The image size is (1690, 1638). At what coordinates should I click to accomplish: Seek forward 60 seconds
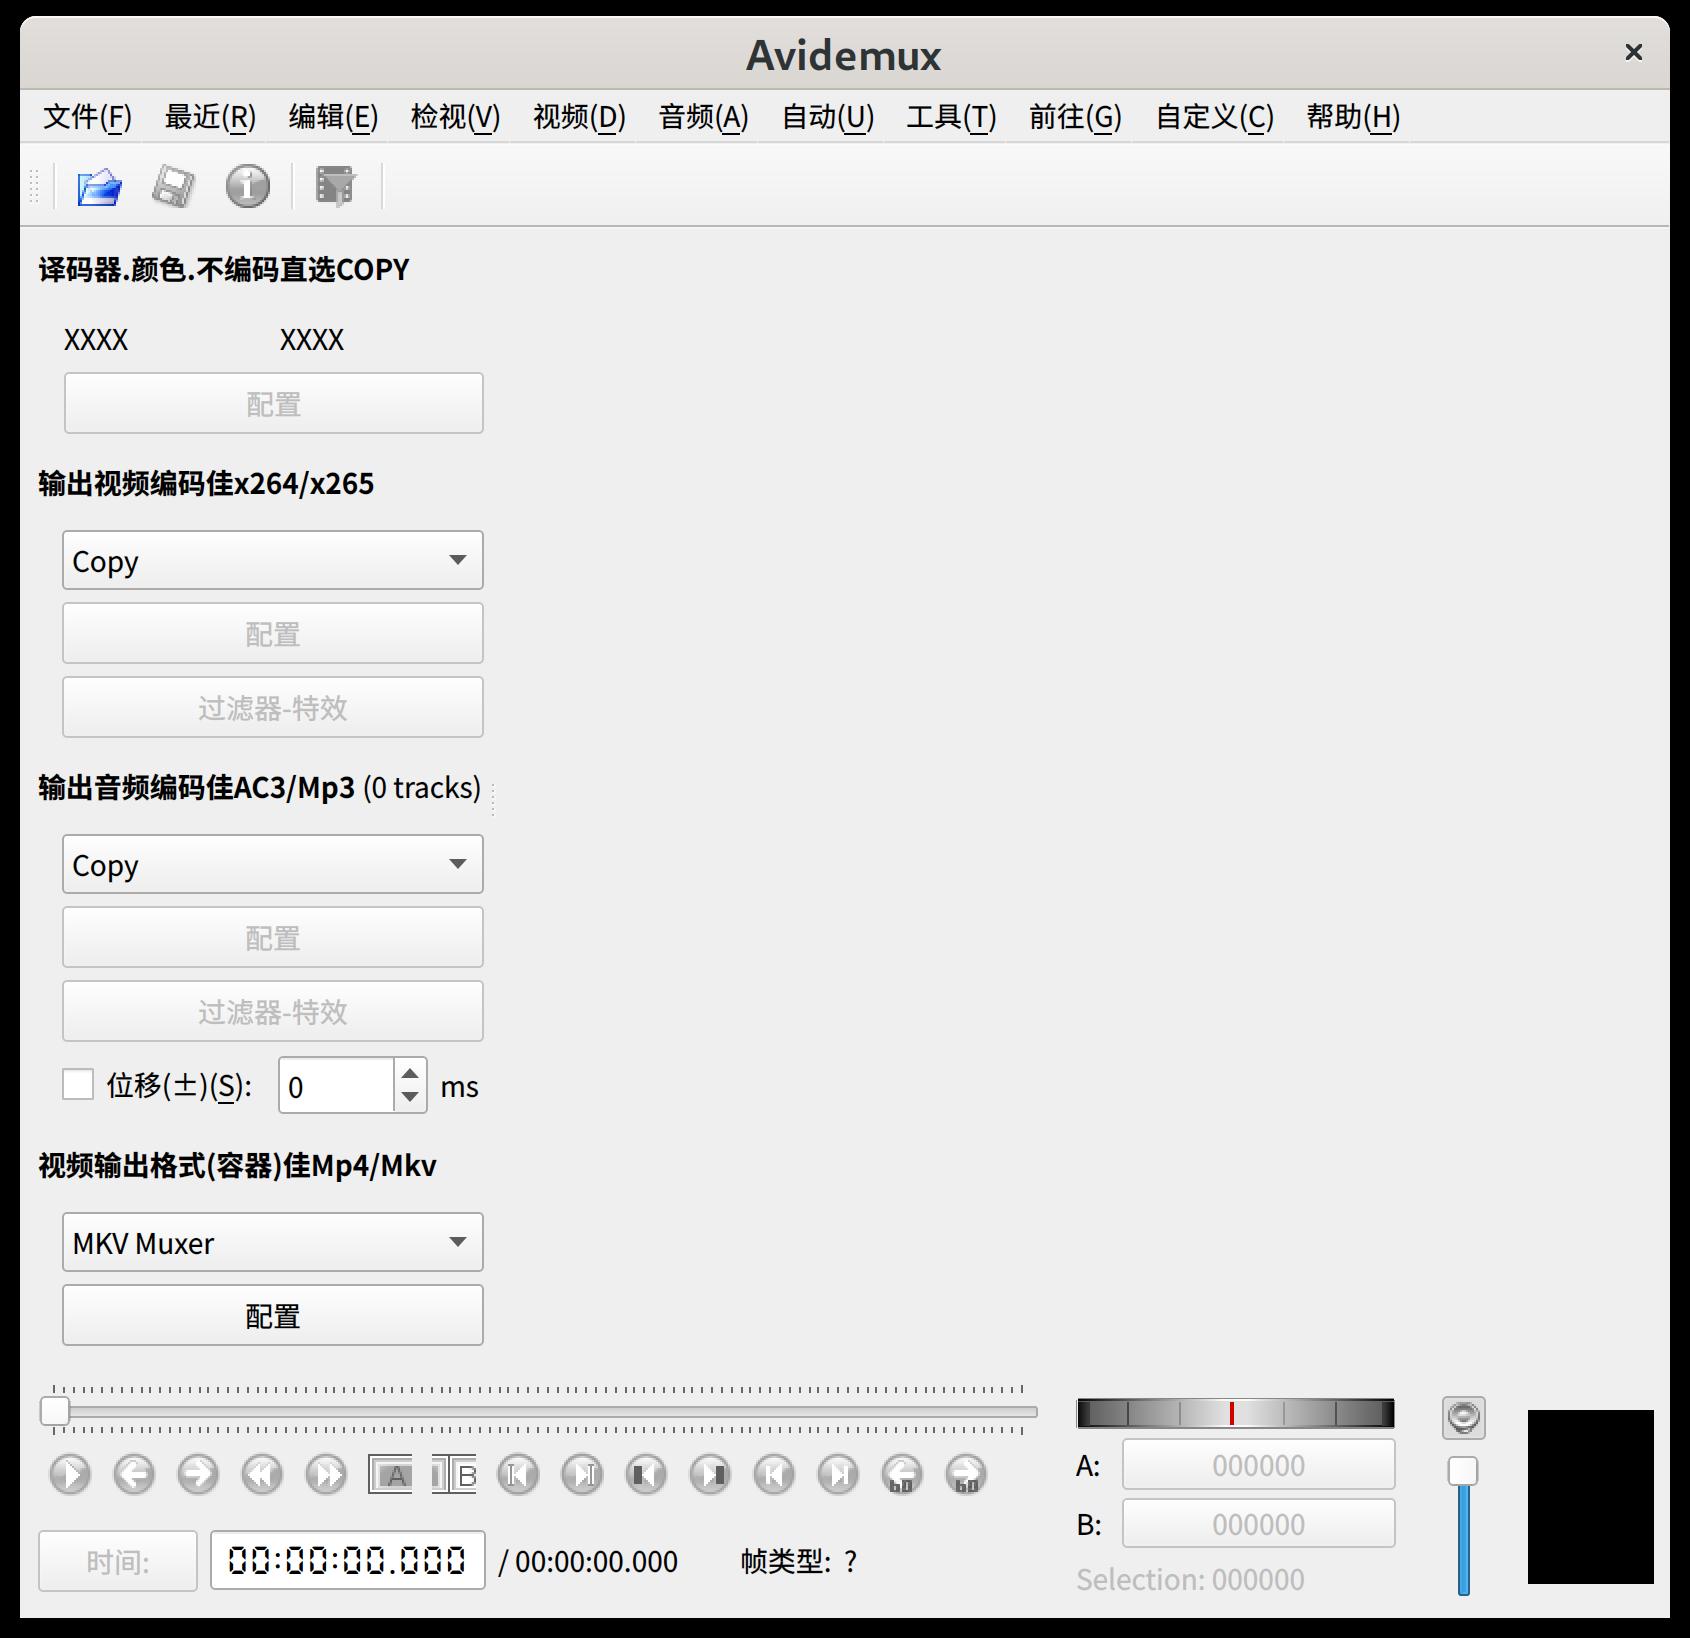pyautogui.click(x=966, y=1474)
